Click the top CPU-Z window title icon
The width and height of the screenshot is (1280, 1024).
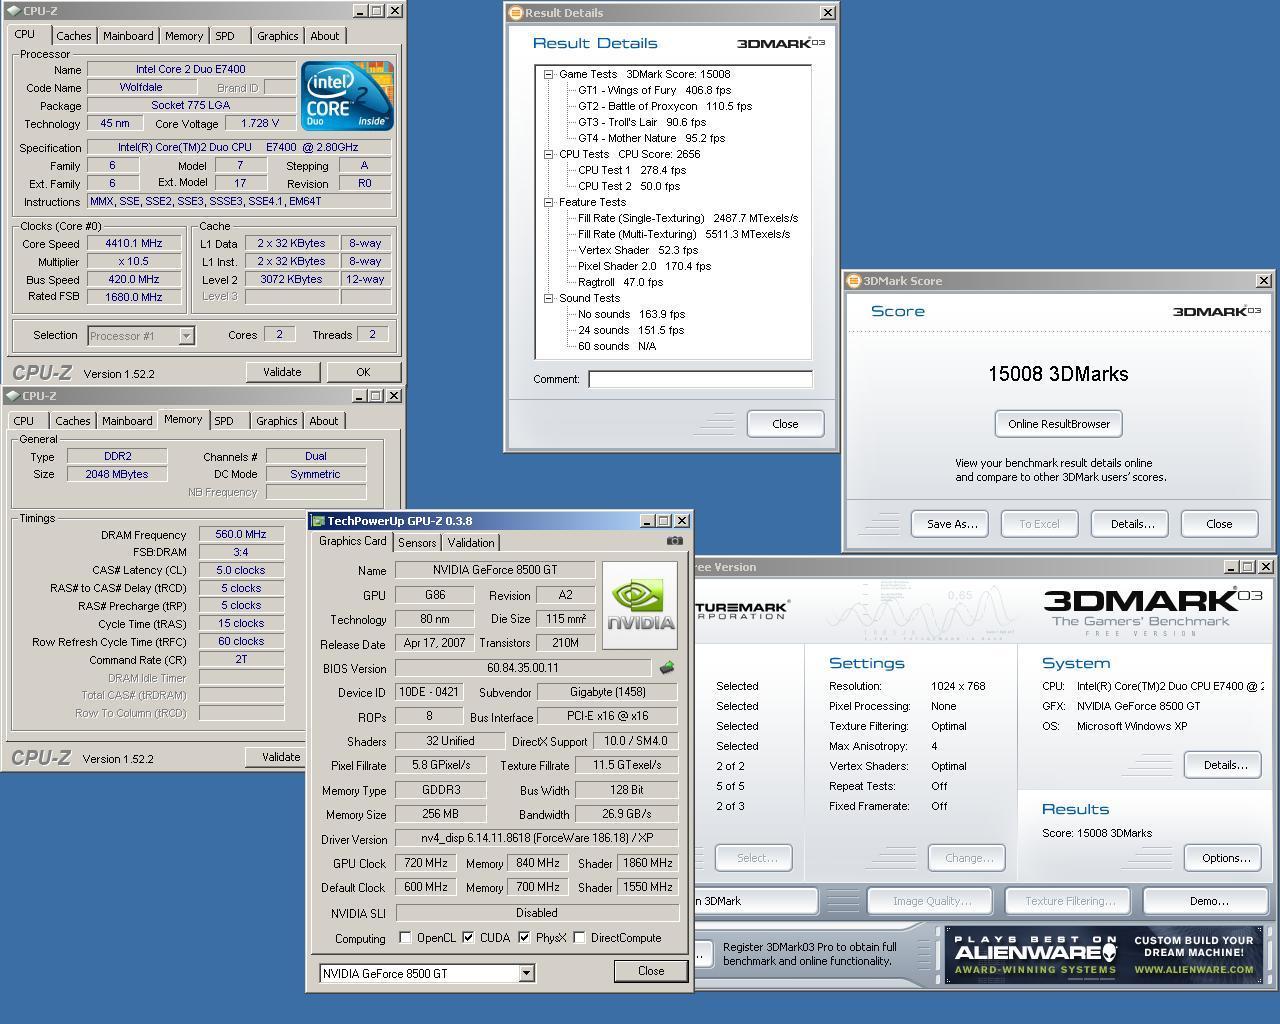14,11
